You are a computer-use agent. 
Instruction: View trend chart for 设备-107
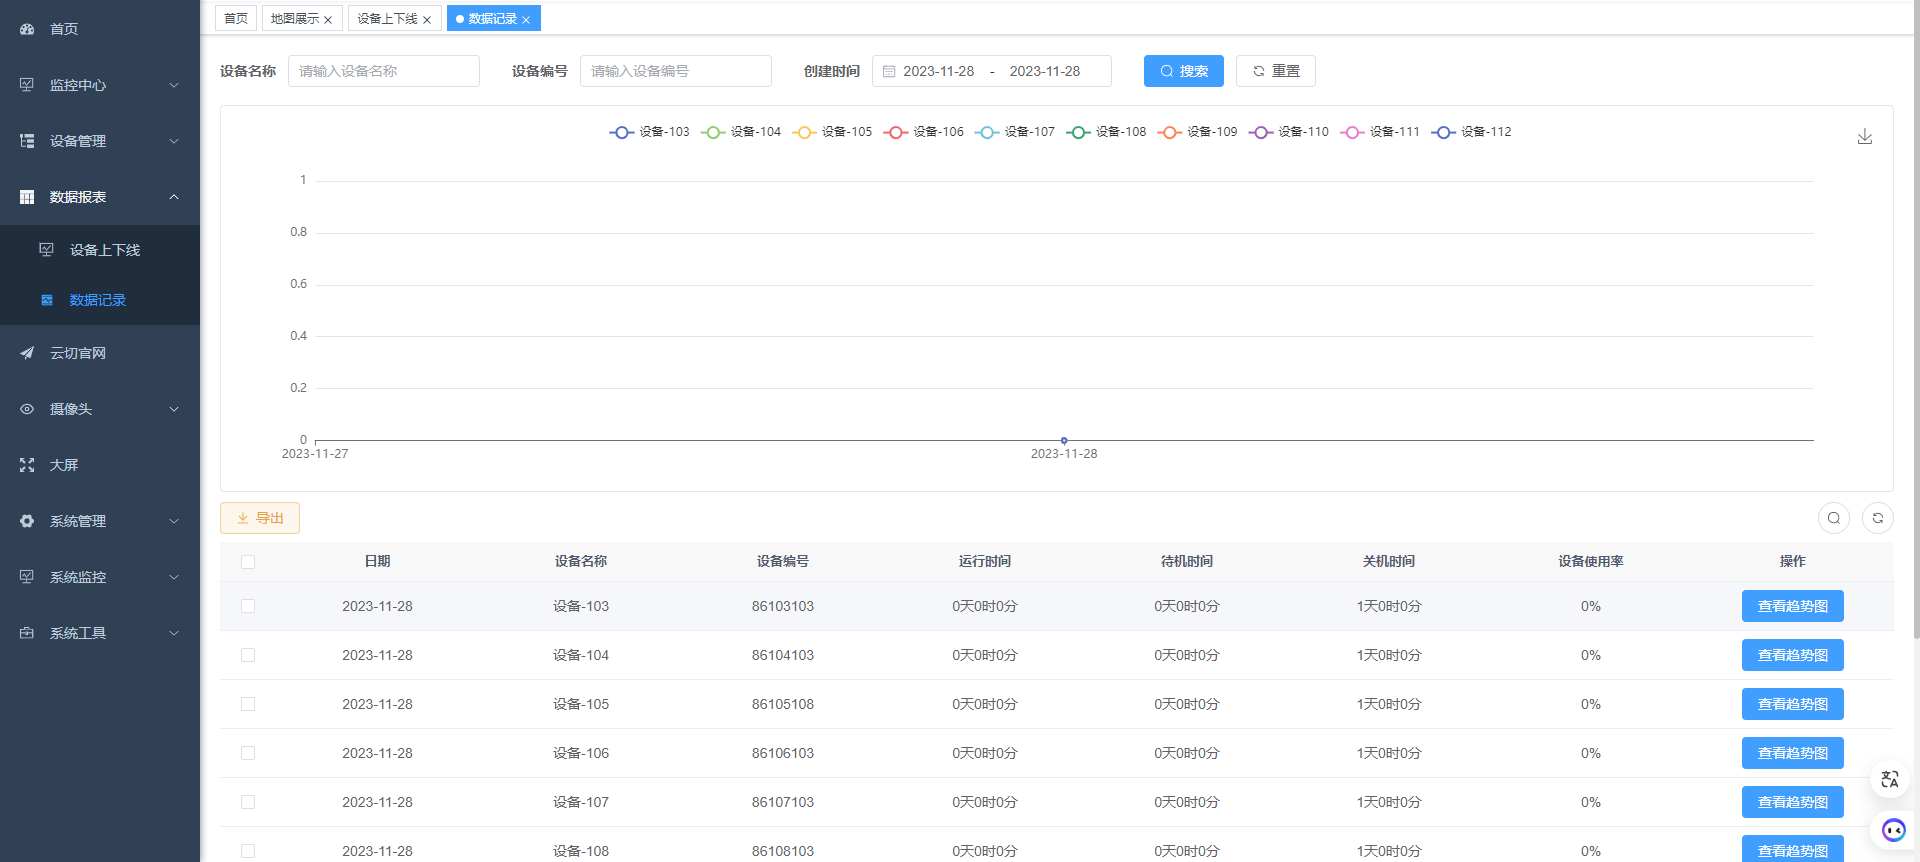1793,802
